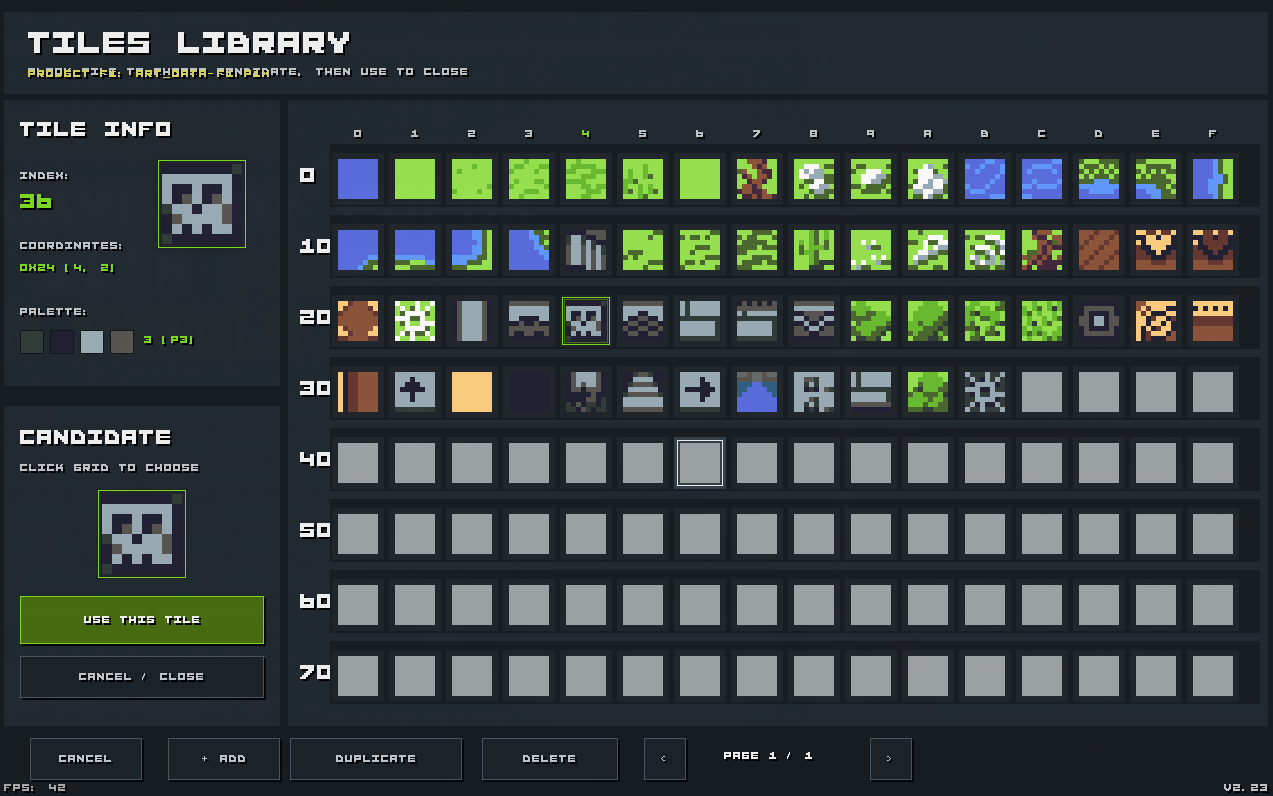Click the Delete button
1273x796 pixels.
(x=550, y=759)
